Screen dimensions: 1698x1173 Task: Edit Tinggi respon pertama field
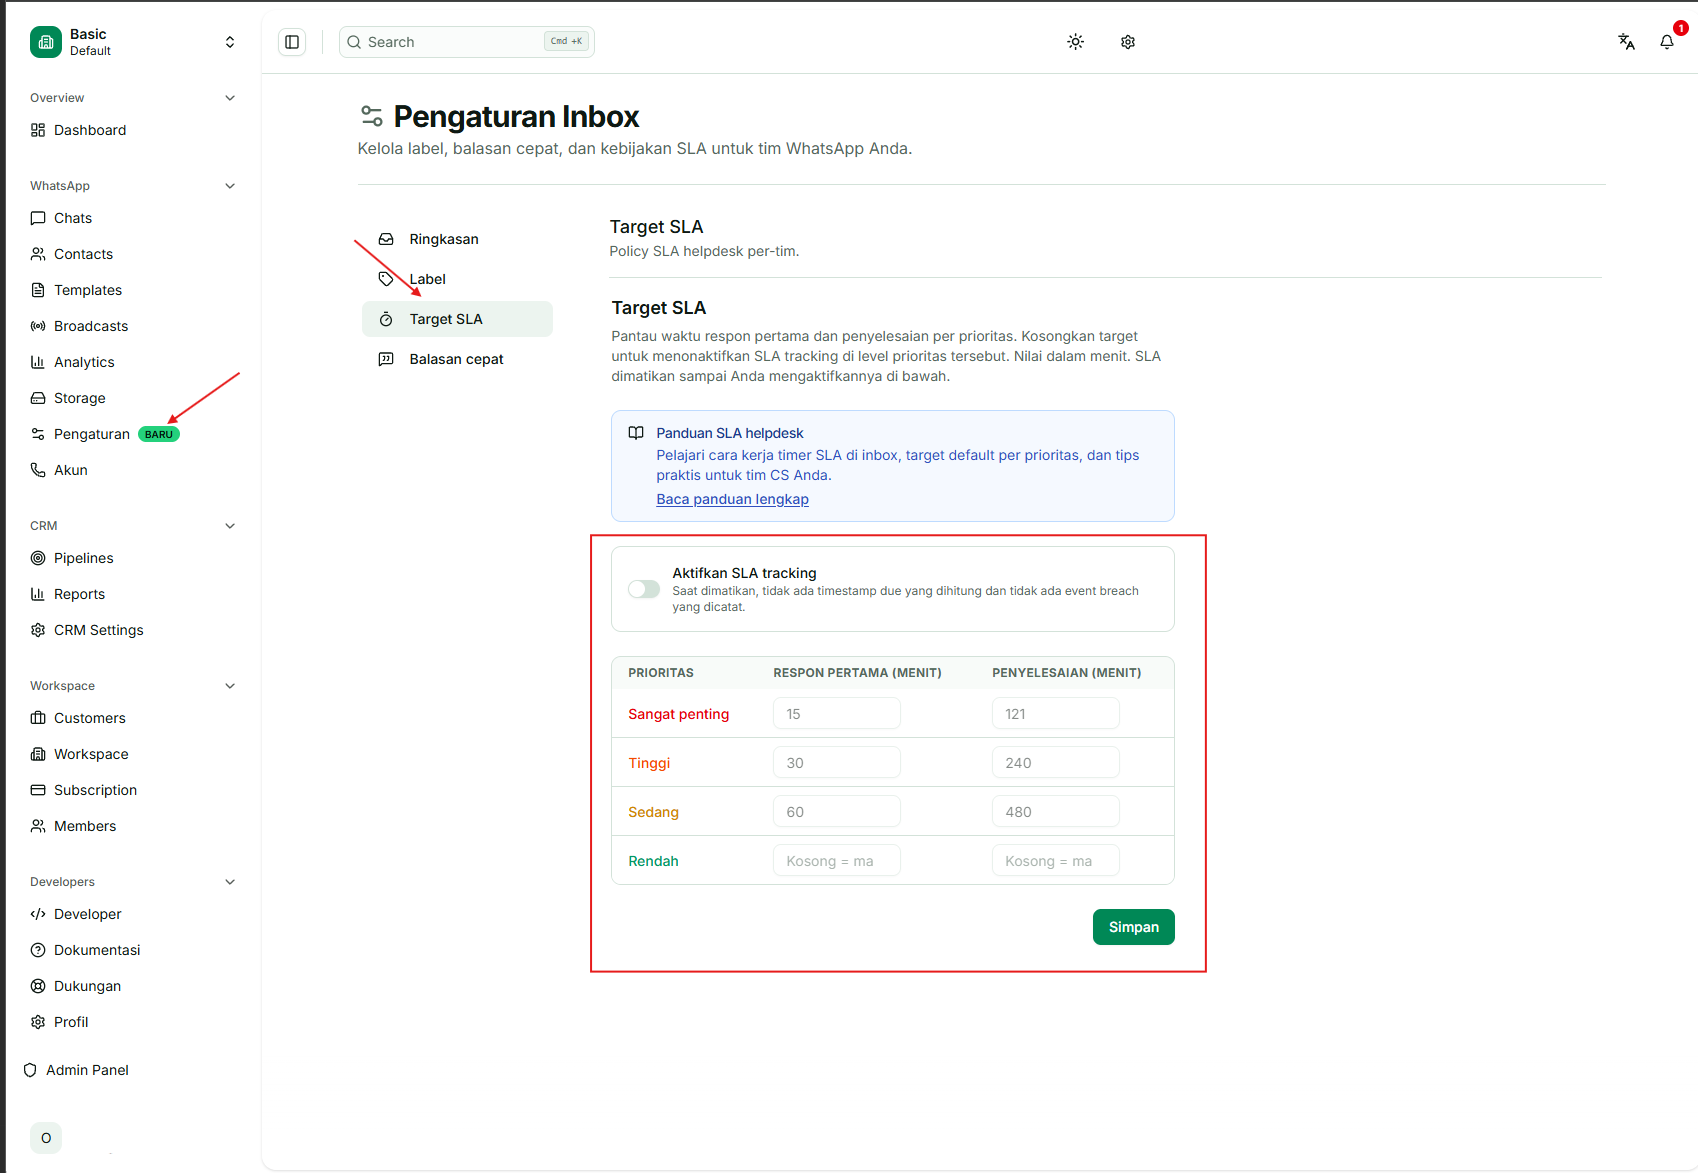(x=836, y=763)
